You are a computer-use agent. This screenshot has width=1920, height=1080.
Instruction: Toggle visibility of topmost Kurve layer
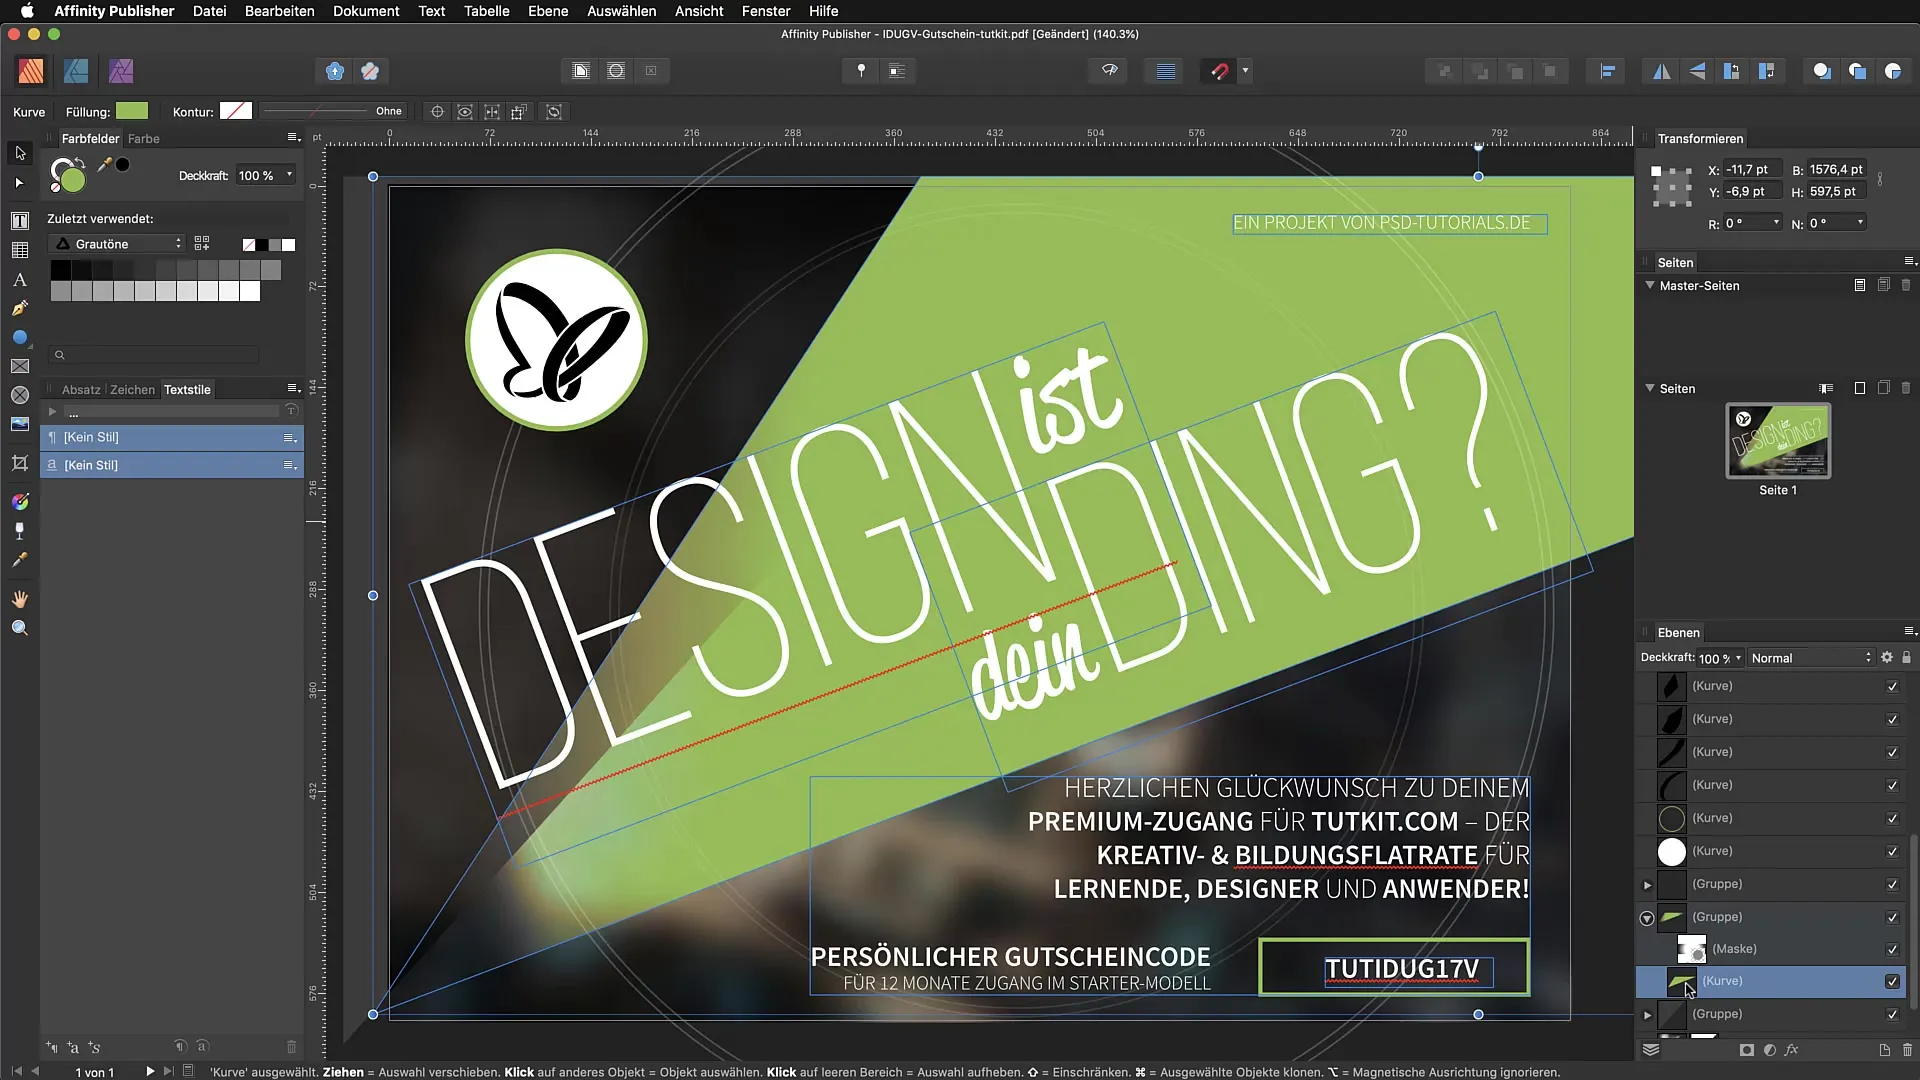coord(1892,687)
